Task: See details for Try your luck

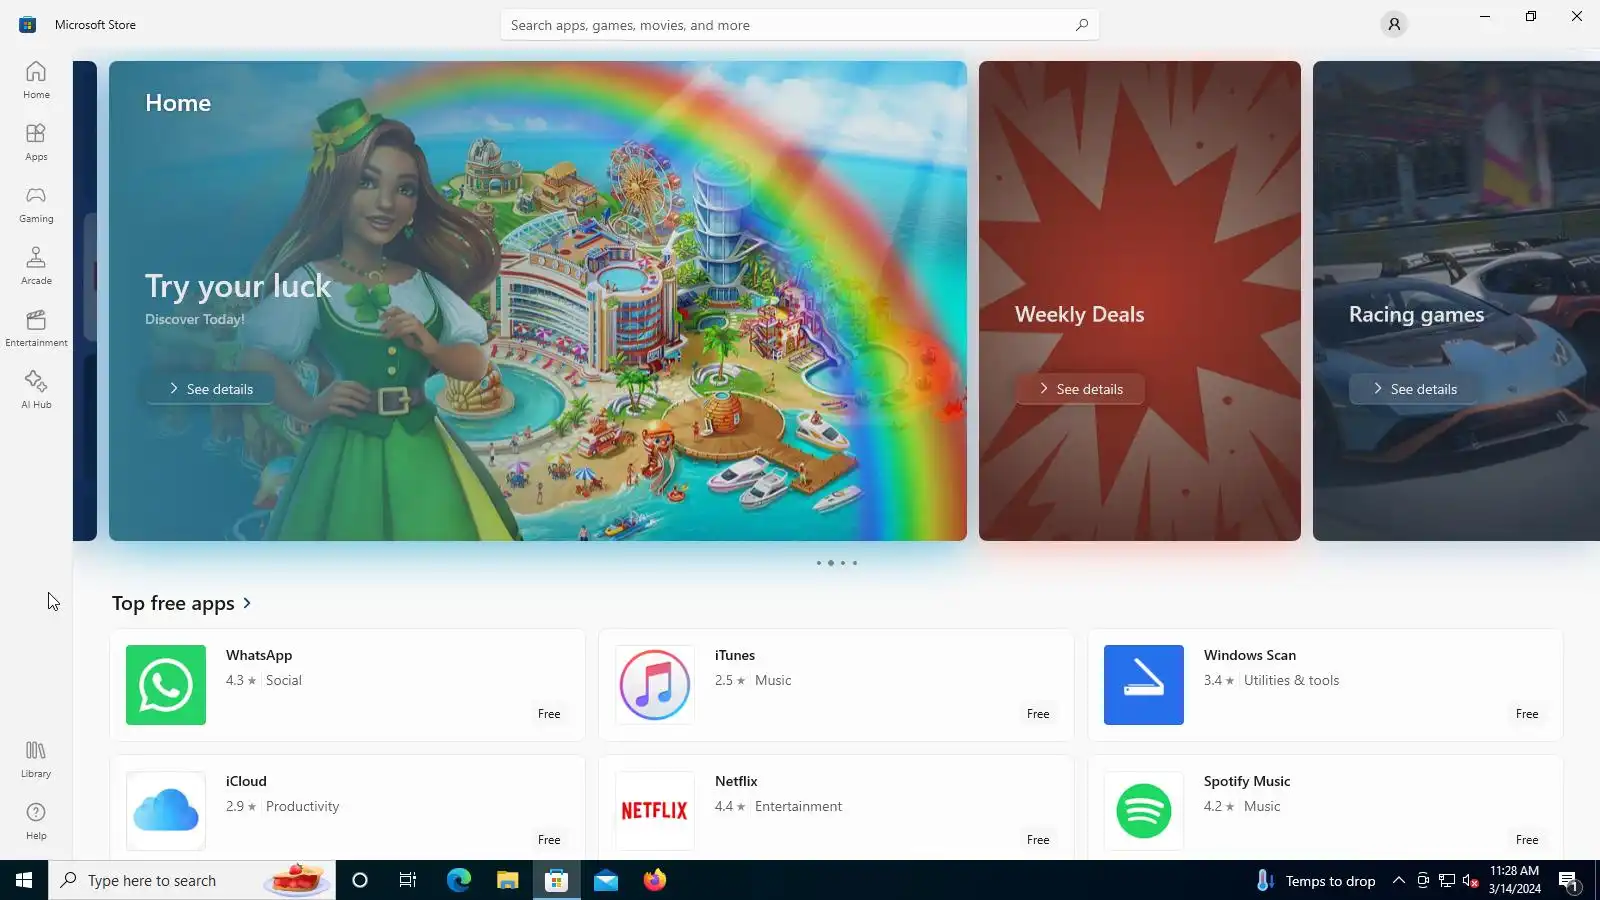Action: tap(210, 389)
